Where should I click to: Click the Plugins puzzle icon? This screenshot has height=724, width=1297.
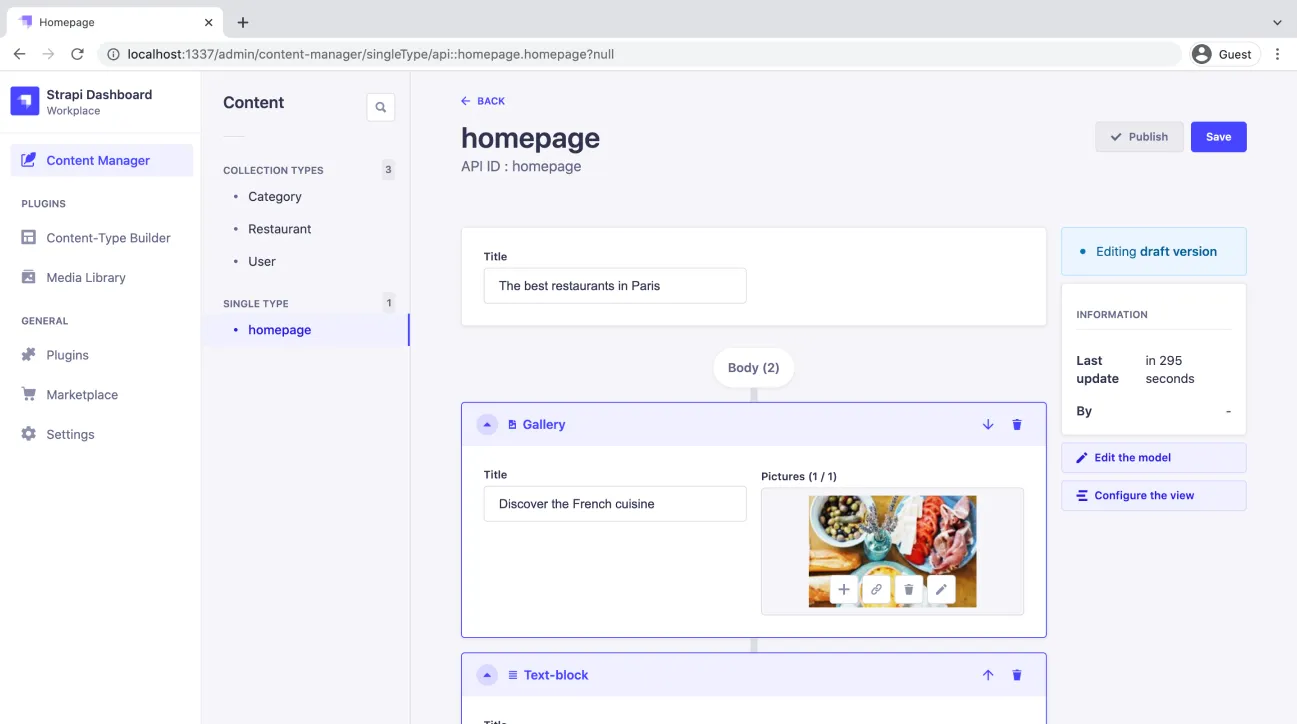[28, 355]
